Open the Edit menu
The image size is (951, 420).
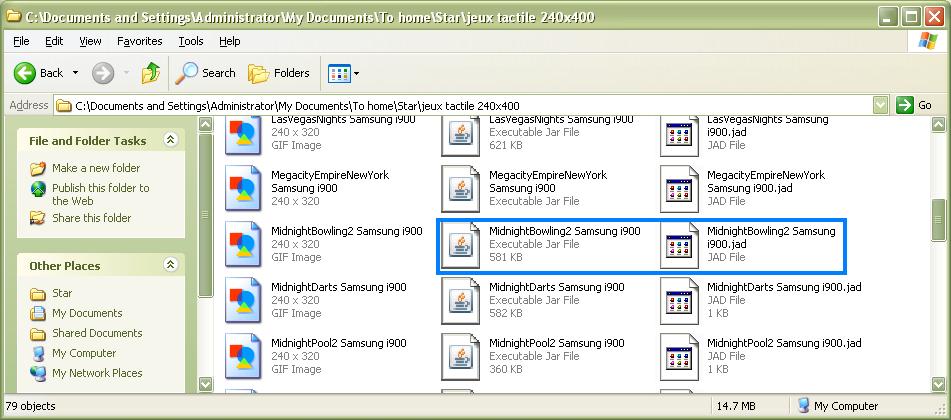(54, 41)
